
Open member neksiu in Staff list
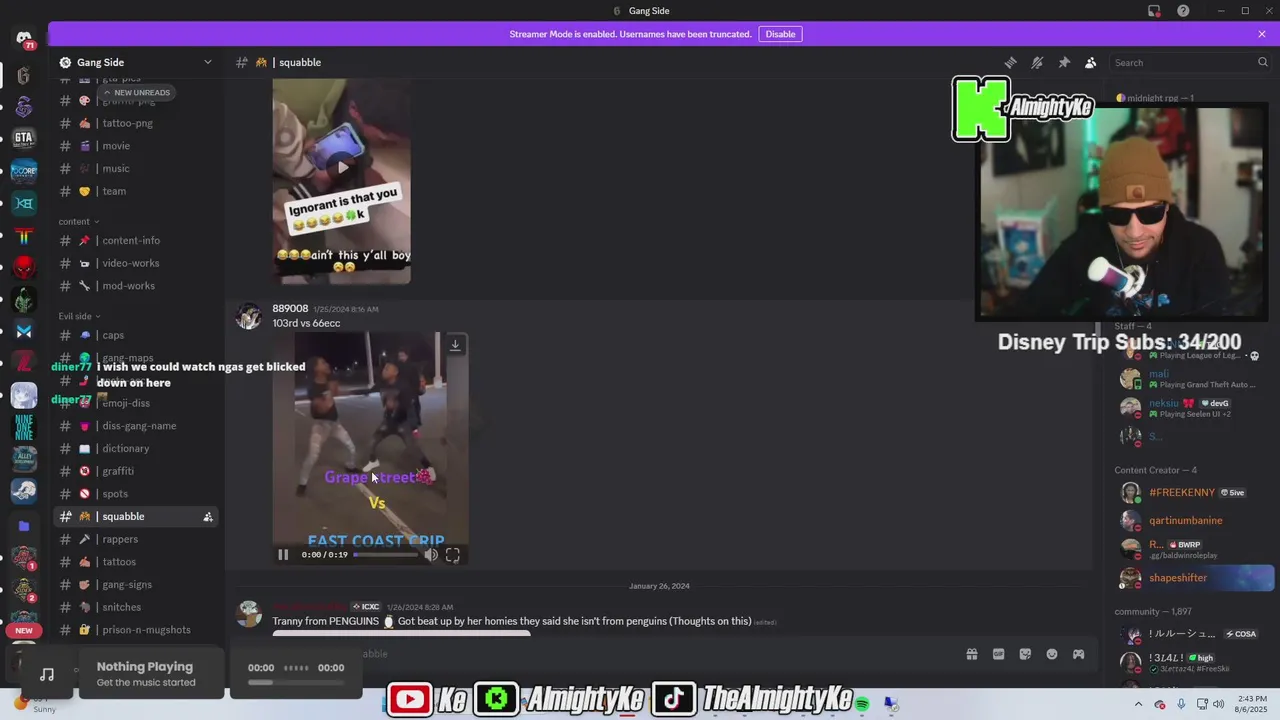coord(1193,407)
